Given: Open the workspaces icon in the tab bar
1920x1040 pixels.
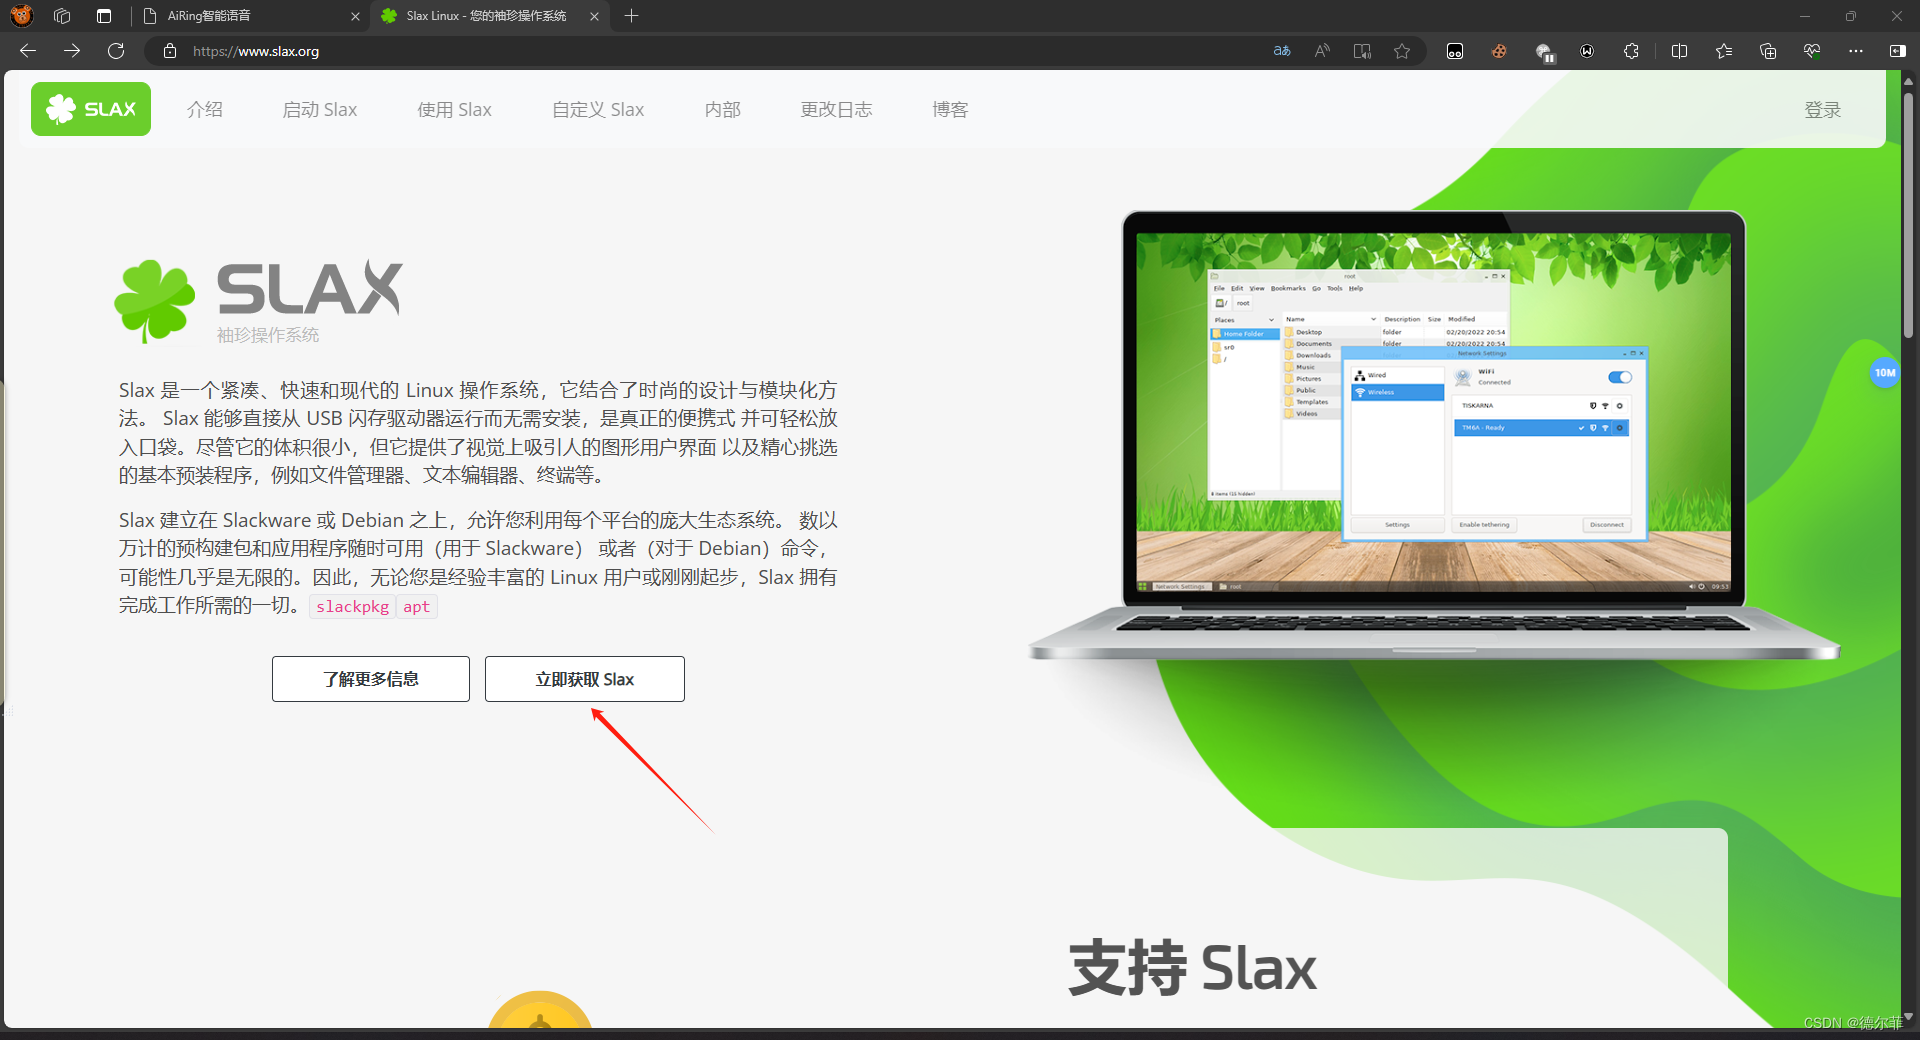Looking at the screenshot, I should [x=62, y=16].
